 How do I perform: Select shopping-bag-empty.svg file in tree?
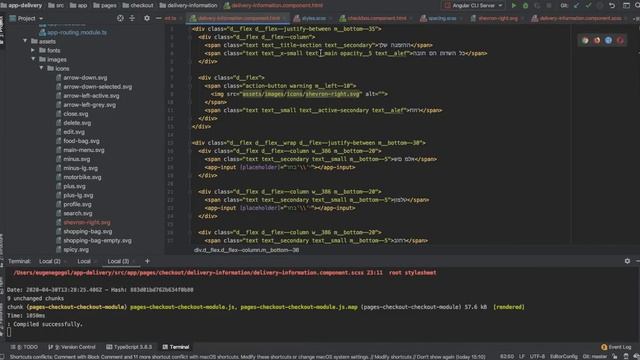pyautogui.click(x=97, y=240)
